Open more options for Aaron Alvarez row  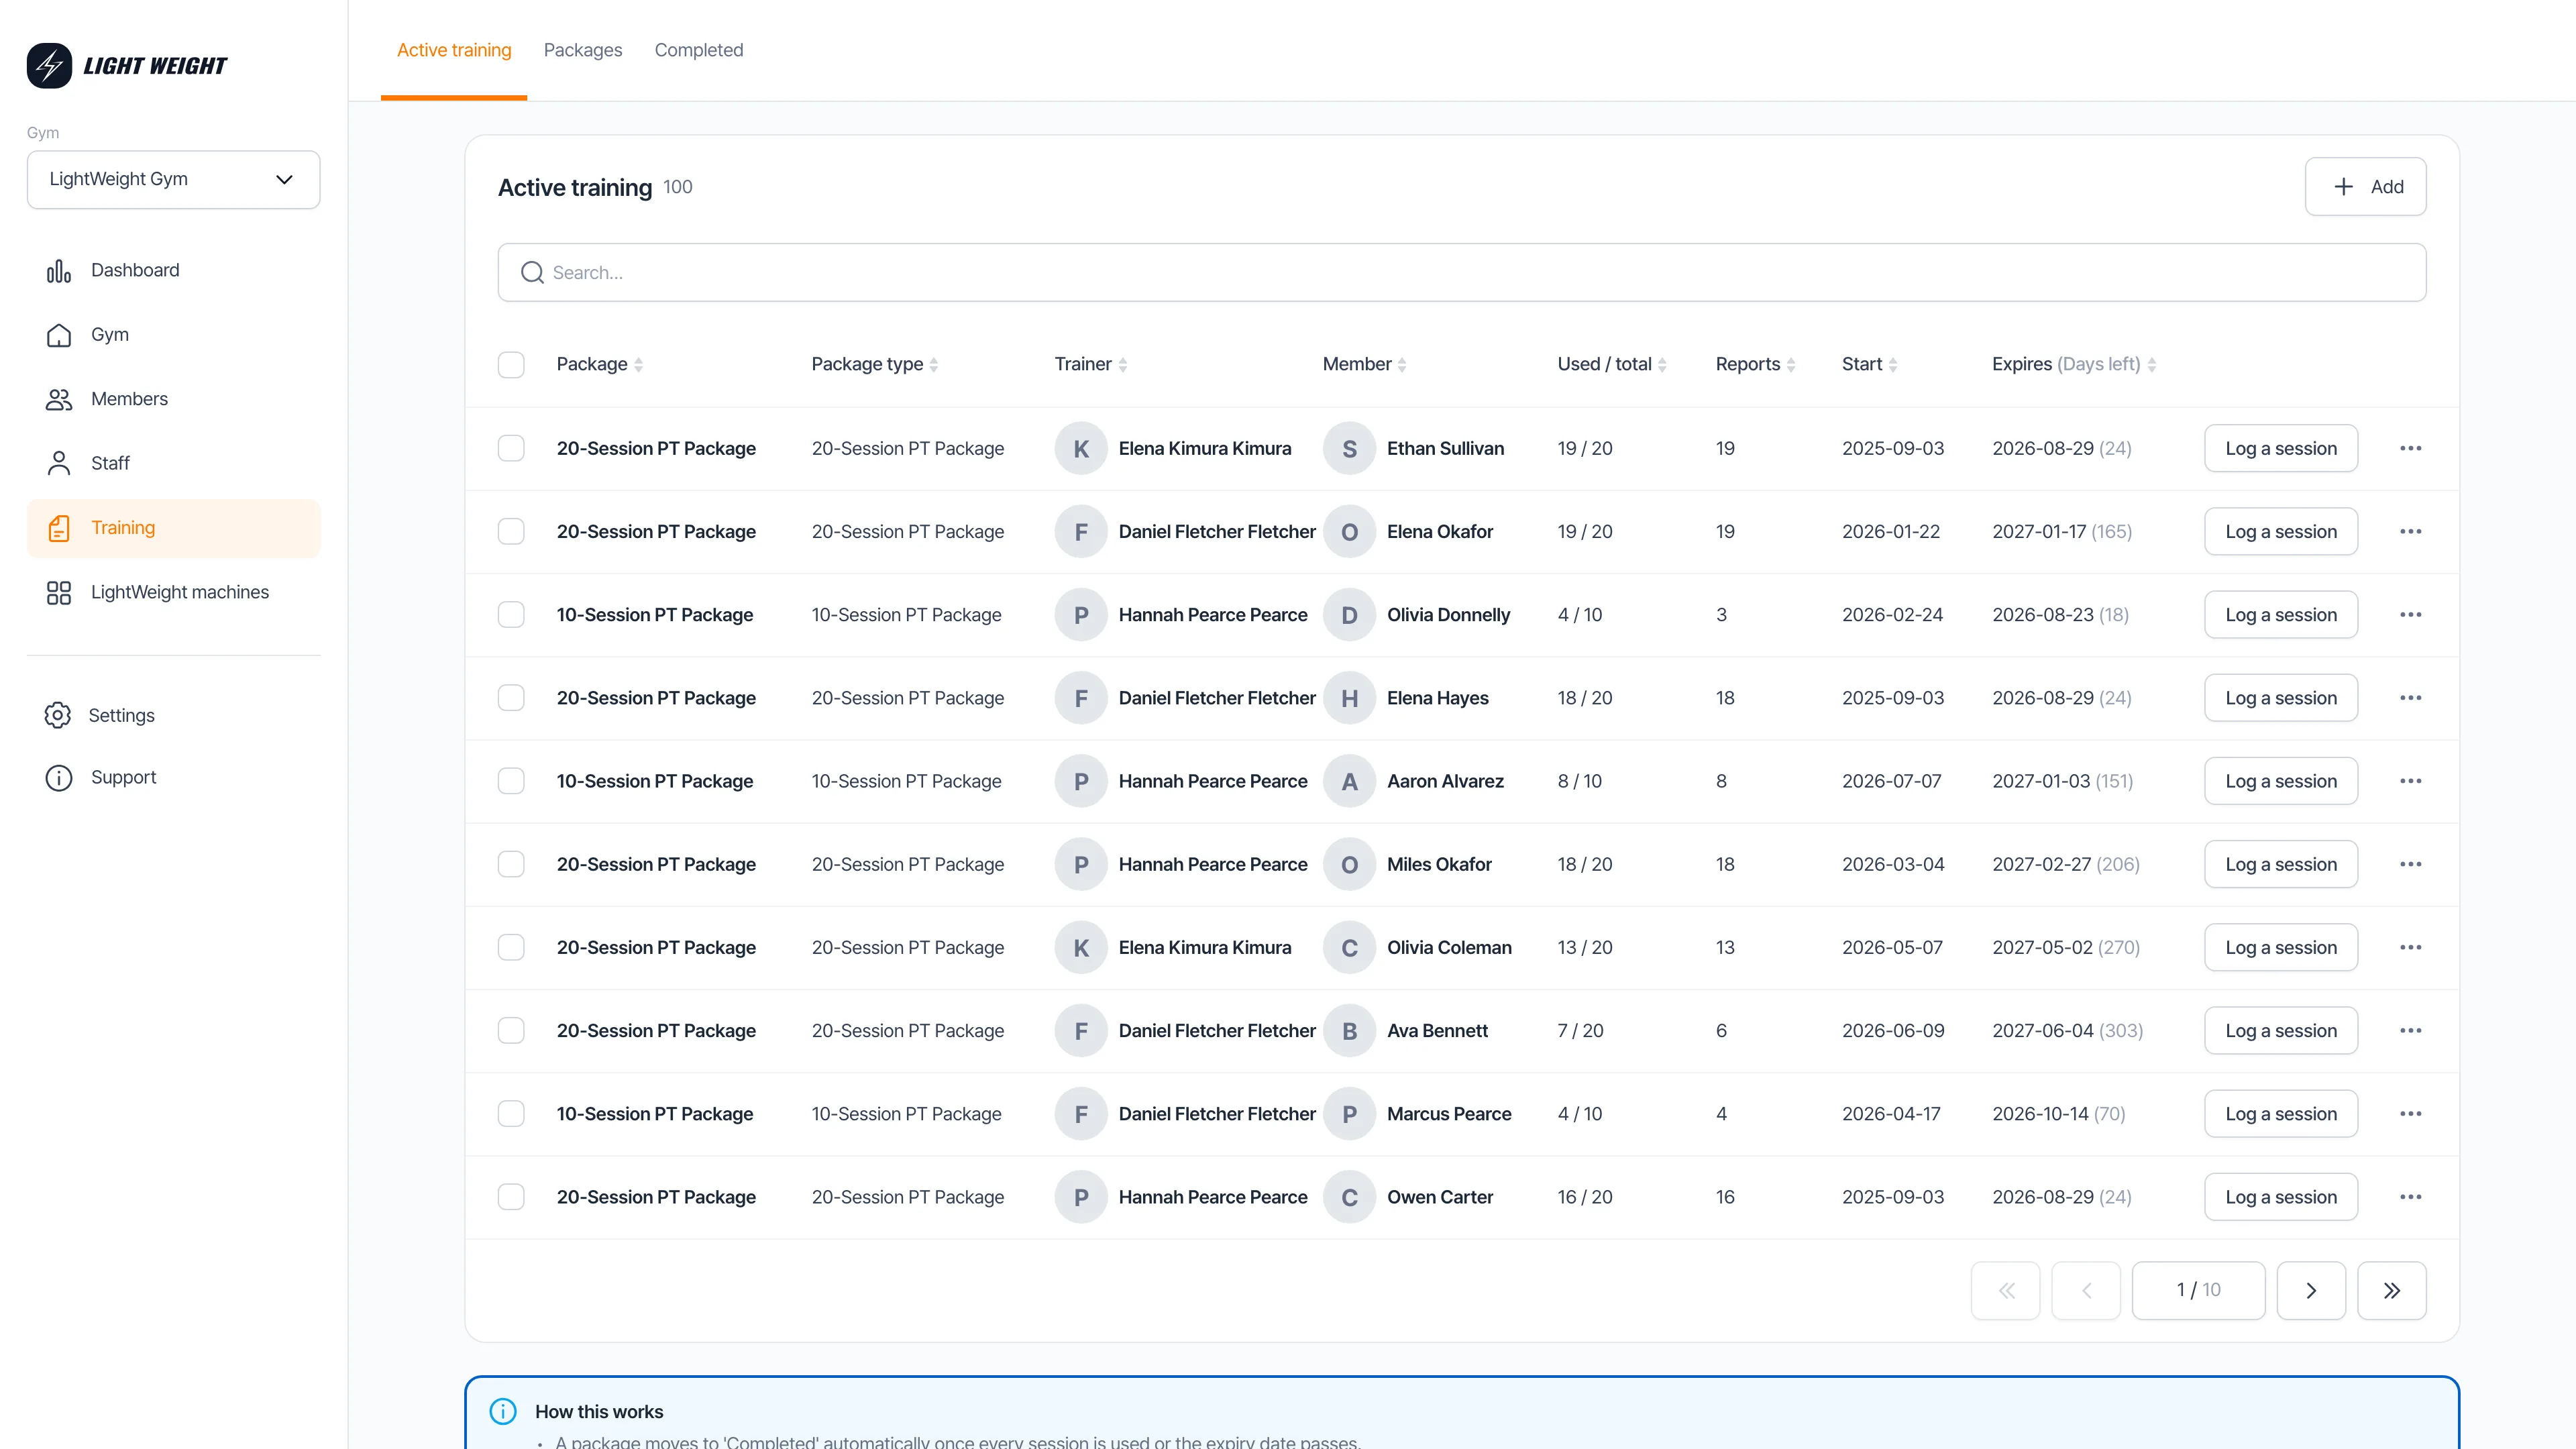pos(2411,781)
